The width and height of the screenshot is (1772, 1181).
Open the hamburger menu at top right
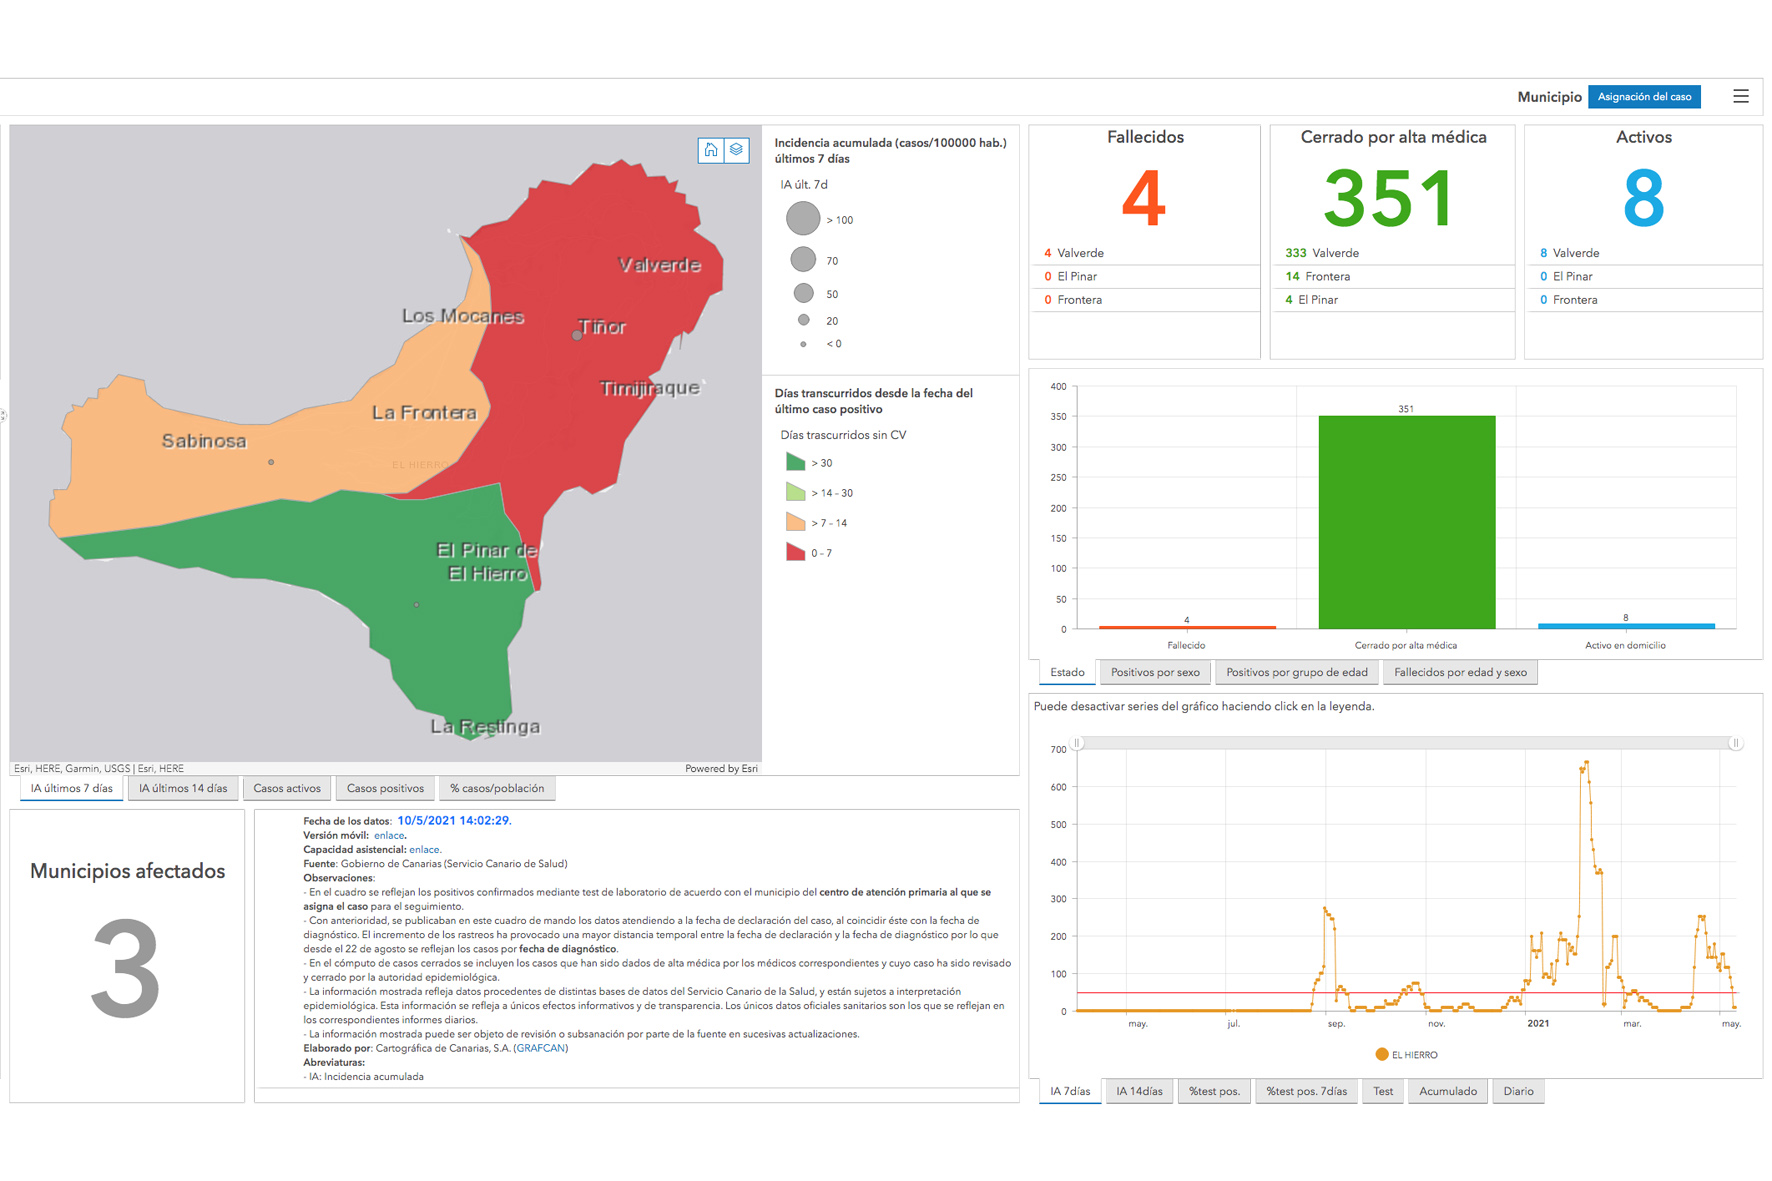pos(1740,97)
